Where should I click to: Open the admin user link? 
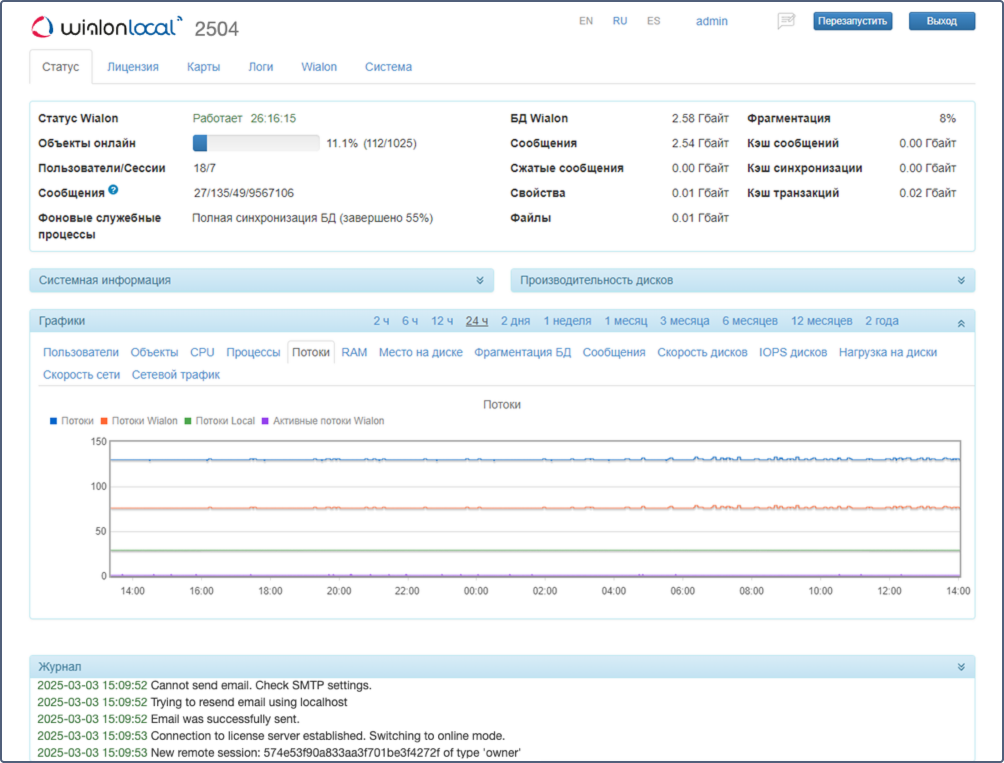712,21
